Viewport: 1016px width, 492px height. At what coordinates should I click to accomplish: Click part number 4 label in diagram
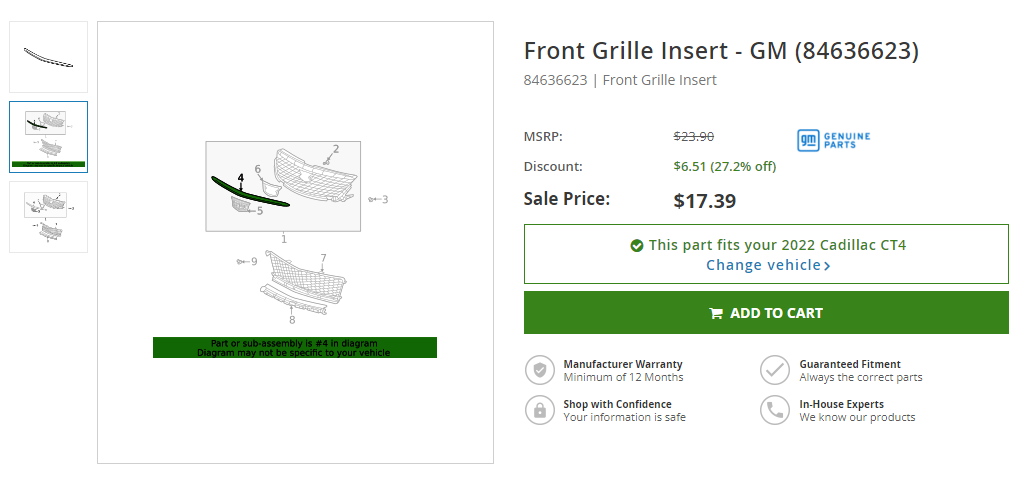pos(240,178)
